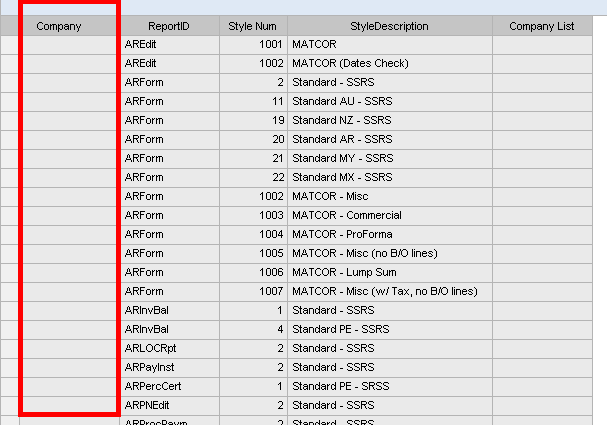
Task: Click the Style Num 1001 cell for AREdit
Action: tap(254, 45)
